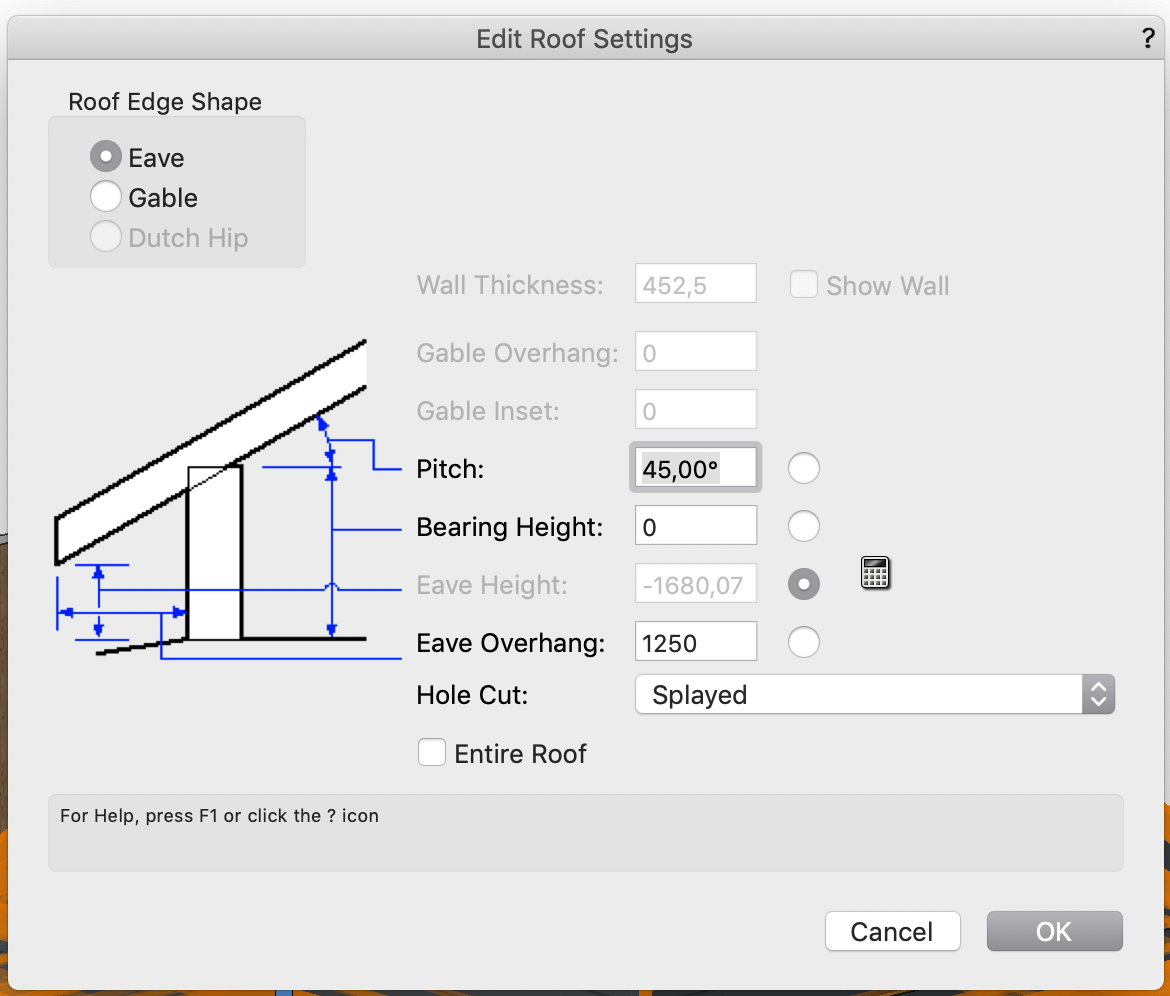1170x996 pixels.
Task: Activate the Bearing Height radio button
Action: point(804,525)
